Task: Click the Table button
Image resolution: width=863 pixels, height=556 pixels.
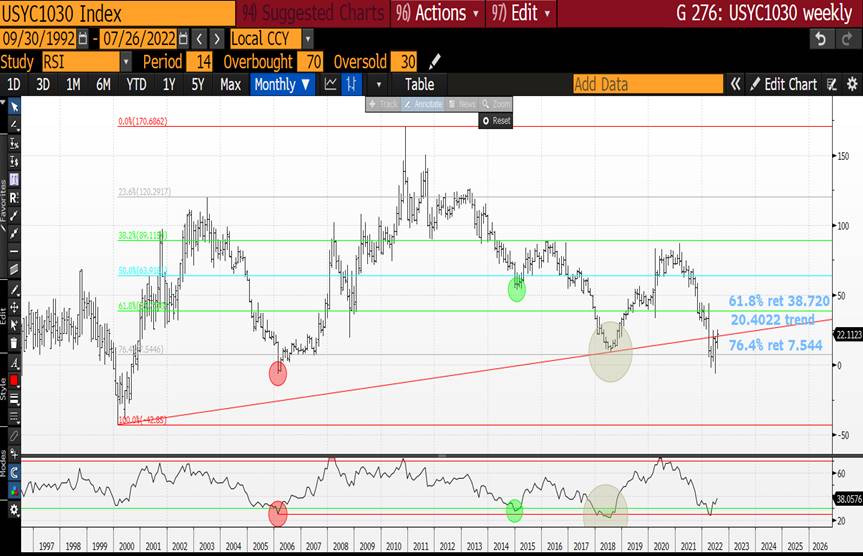Action: pos(419,84)
